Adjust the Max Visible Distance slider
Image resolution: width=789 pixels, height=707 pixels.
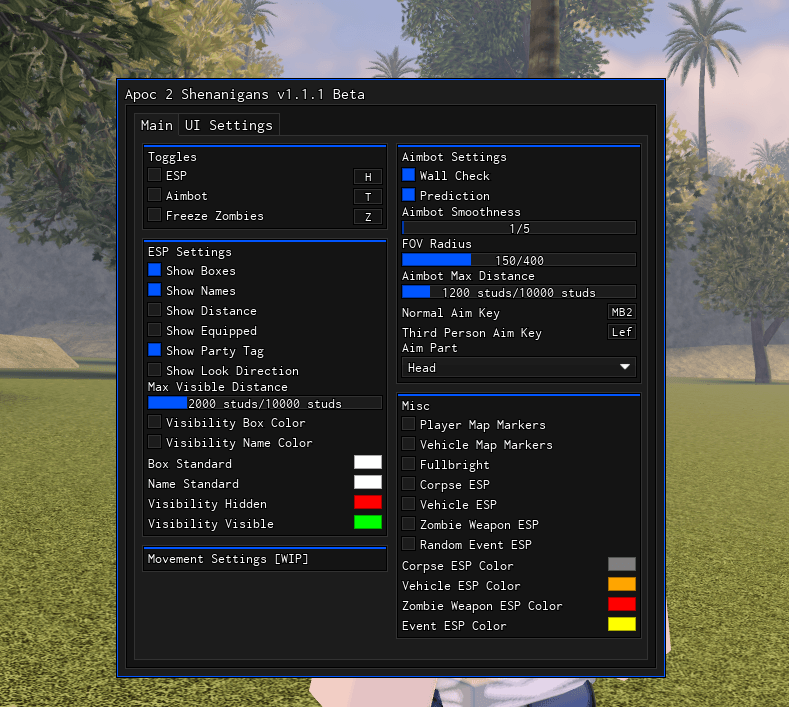tap(265, 403)
